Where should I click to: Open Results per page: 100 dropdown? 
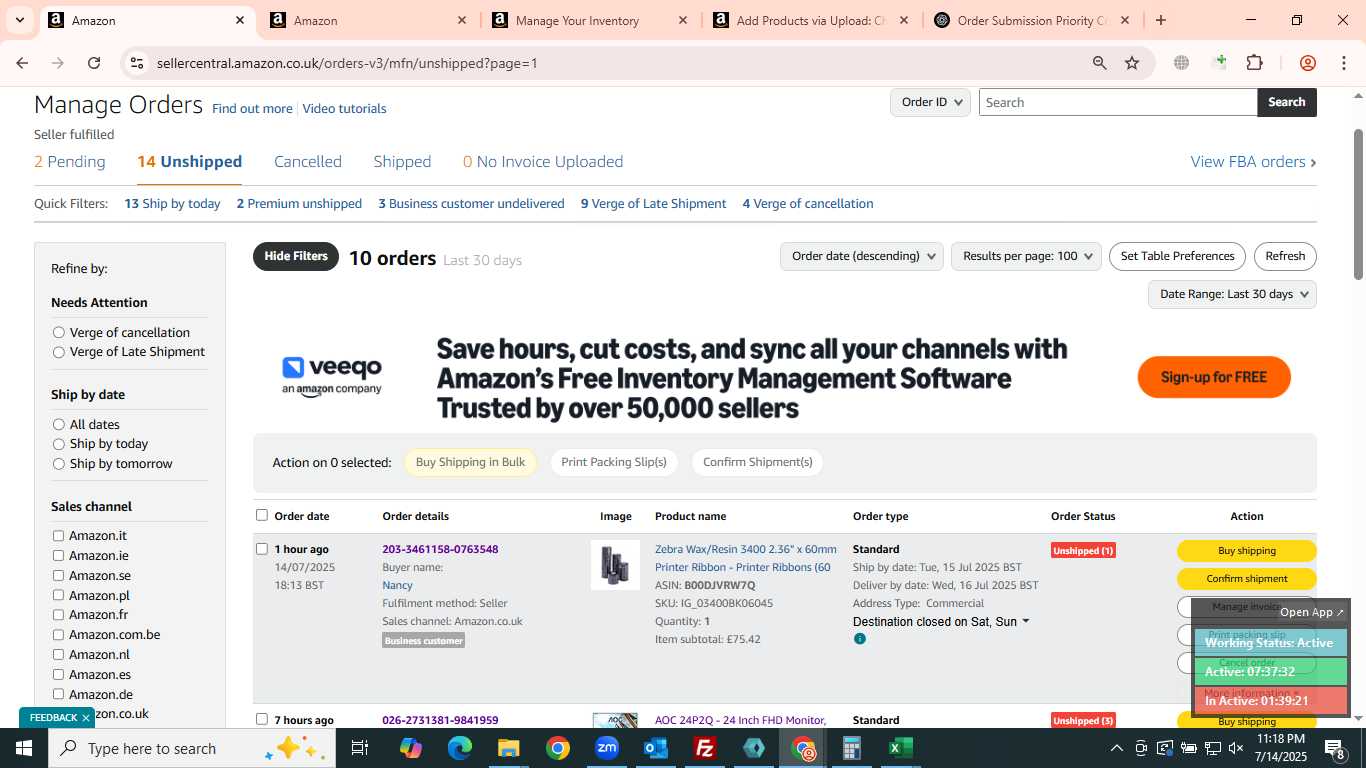coord(1026,256)
